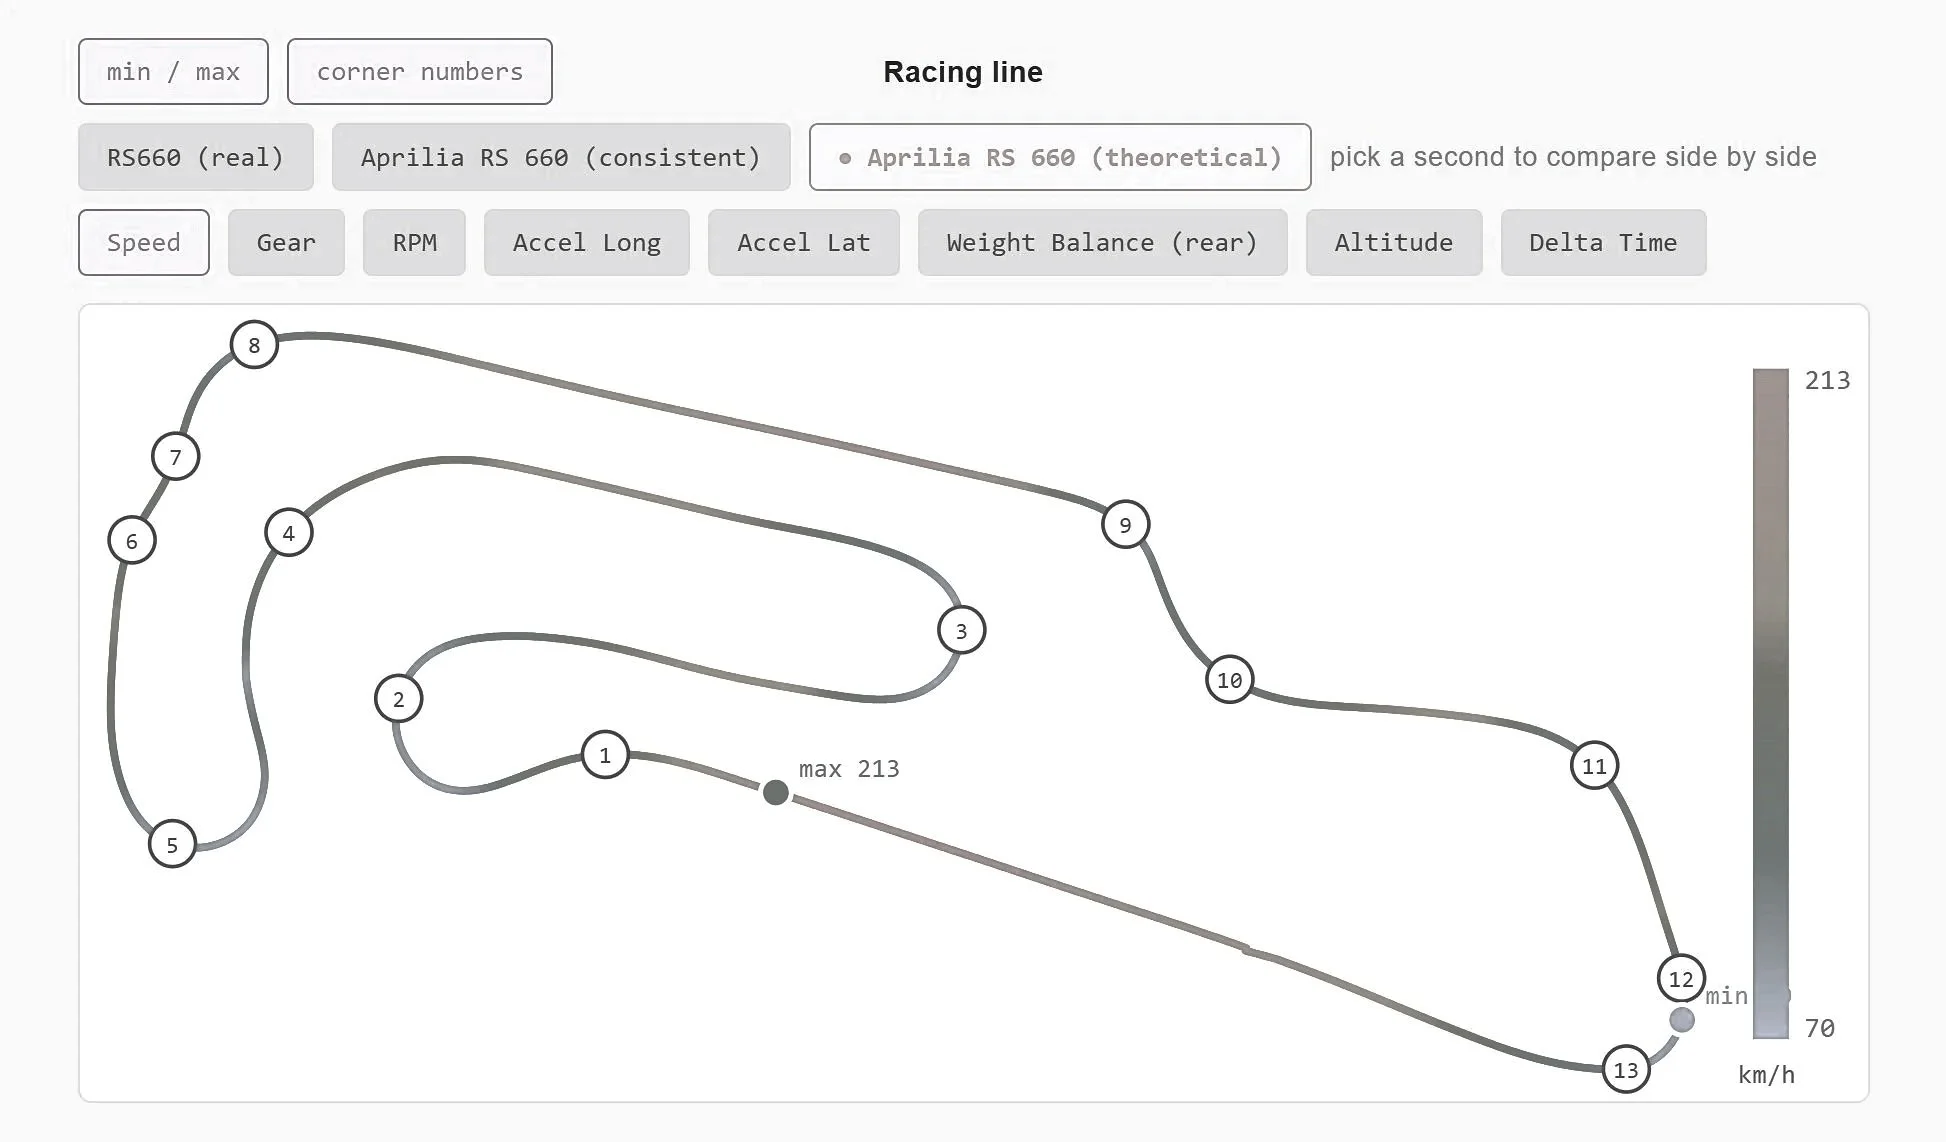This screenshot has height=1142, width=1946.
Task: Click the 213 scale maximum value
Action: (x=1827, y=380)
